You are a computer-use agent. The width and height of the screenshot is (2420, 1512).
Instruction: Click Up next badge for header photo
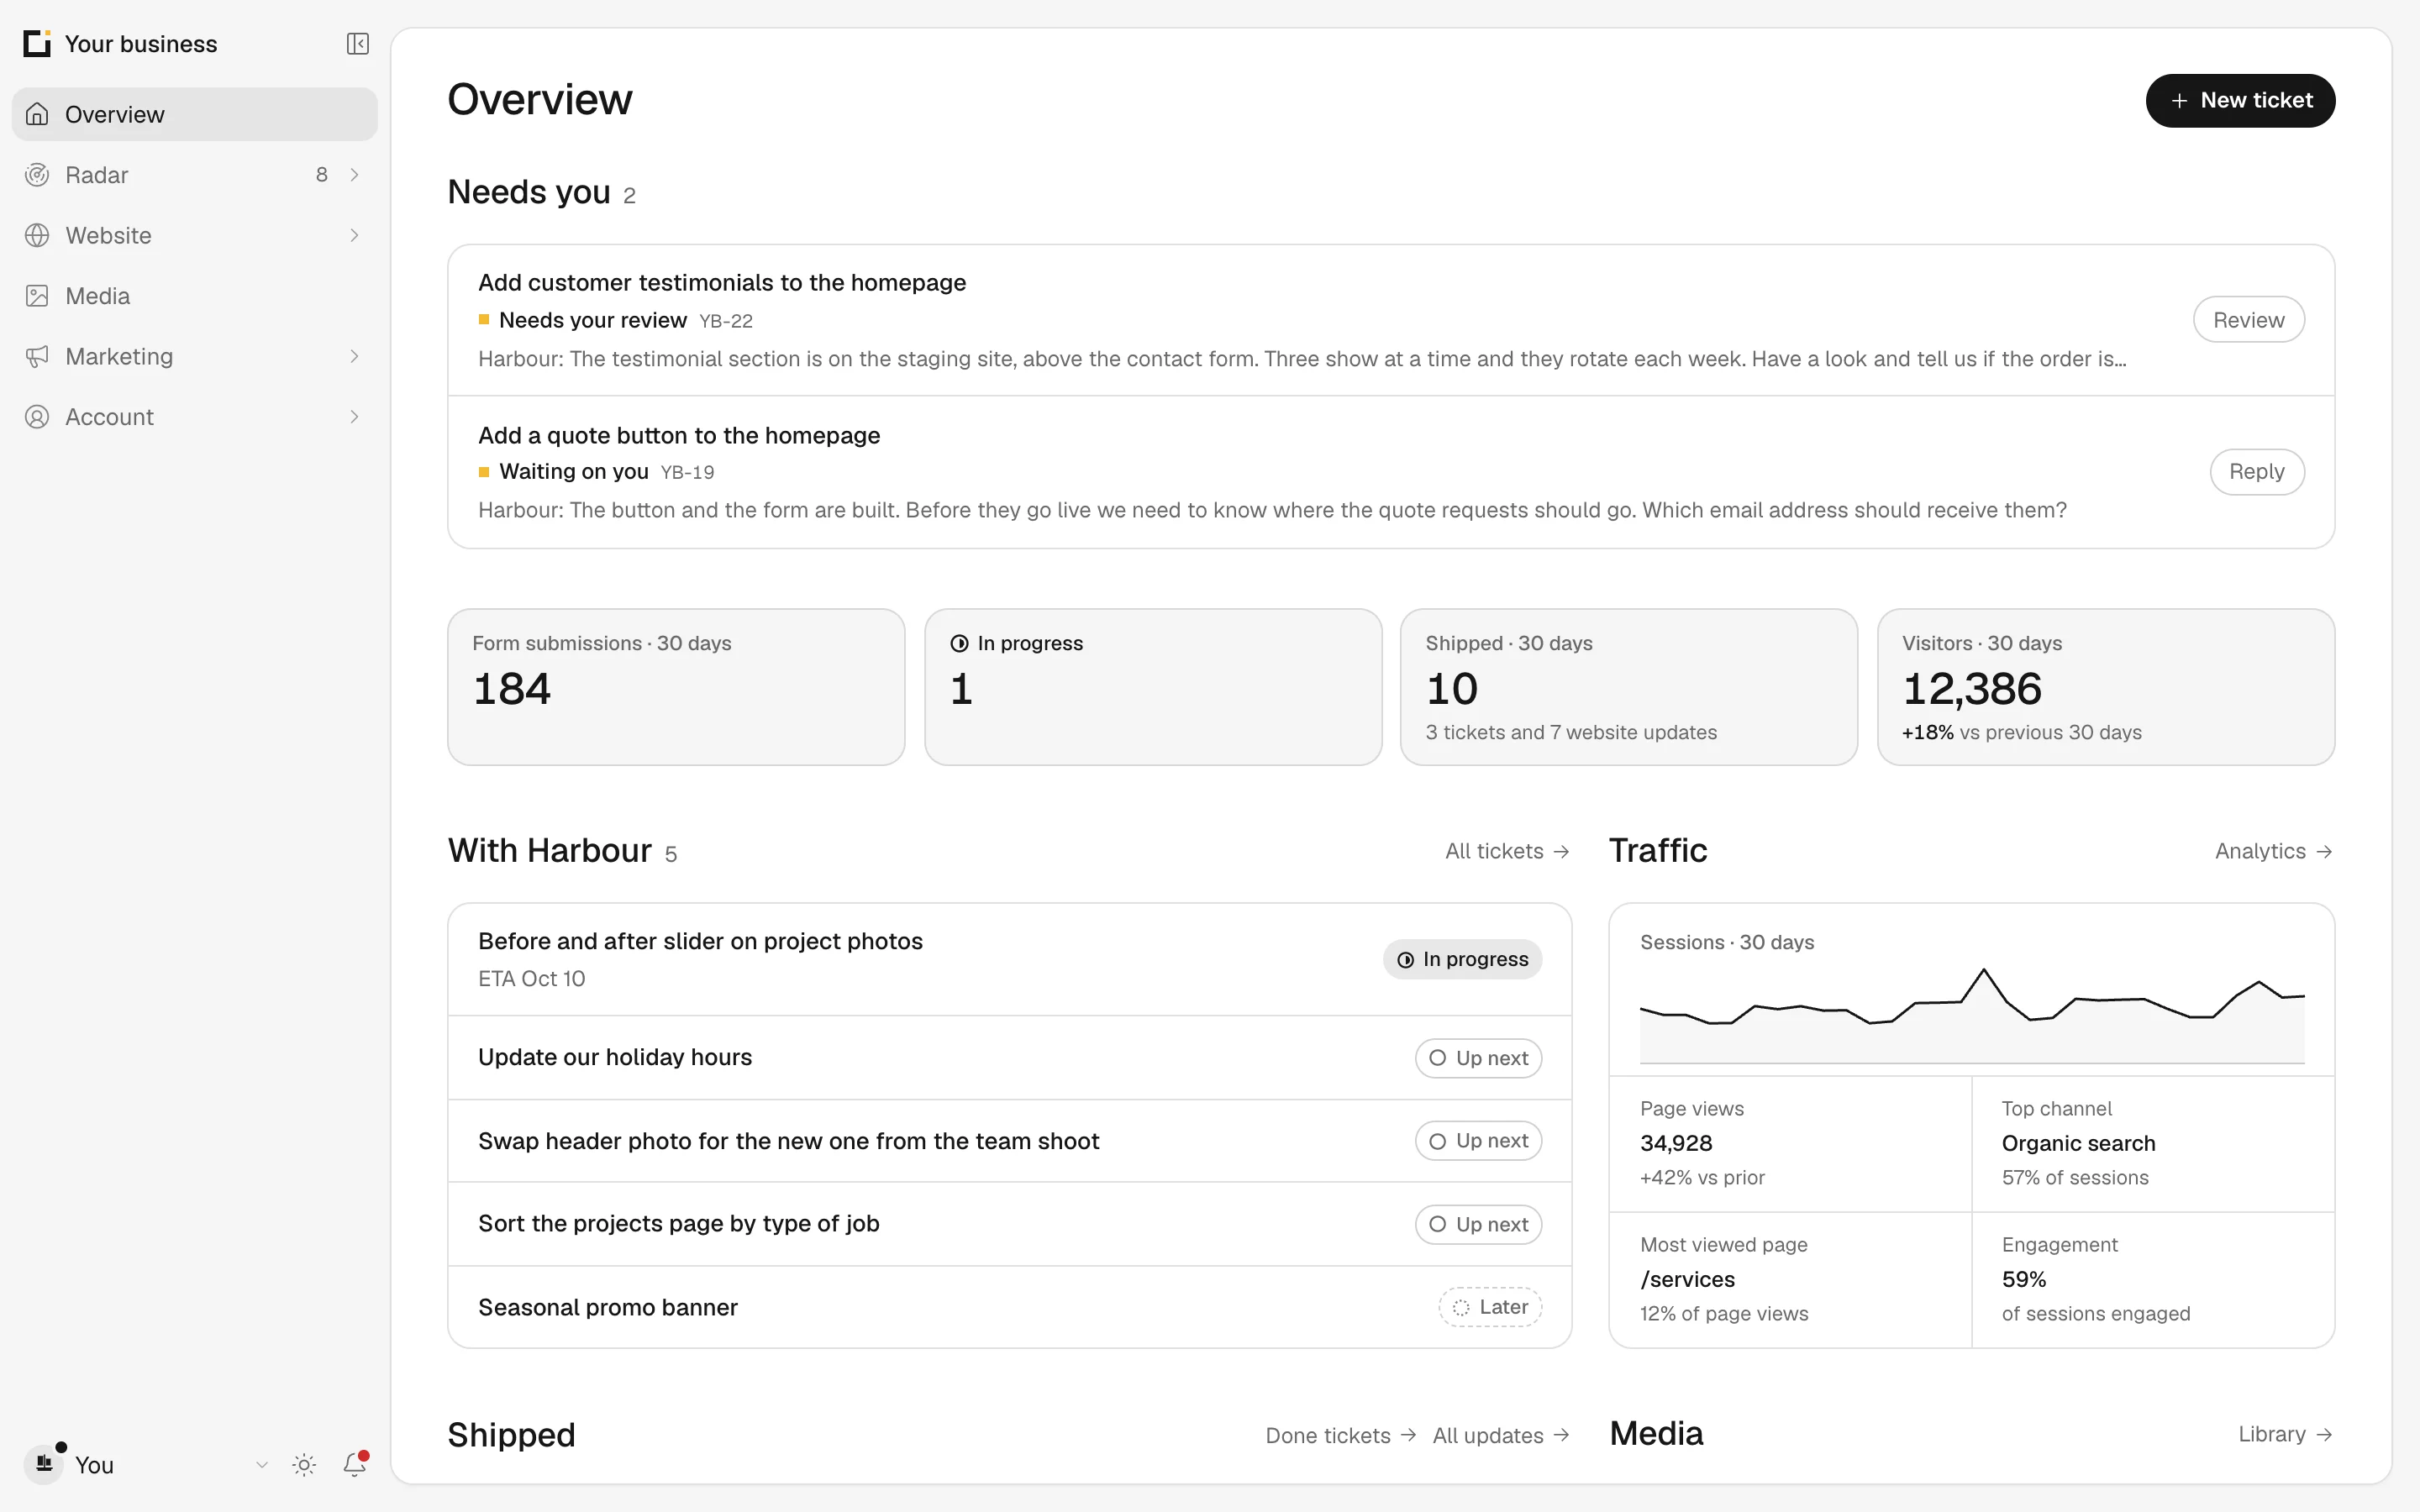[x=1478, y=1141]
